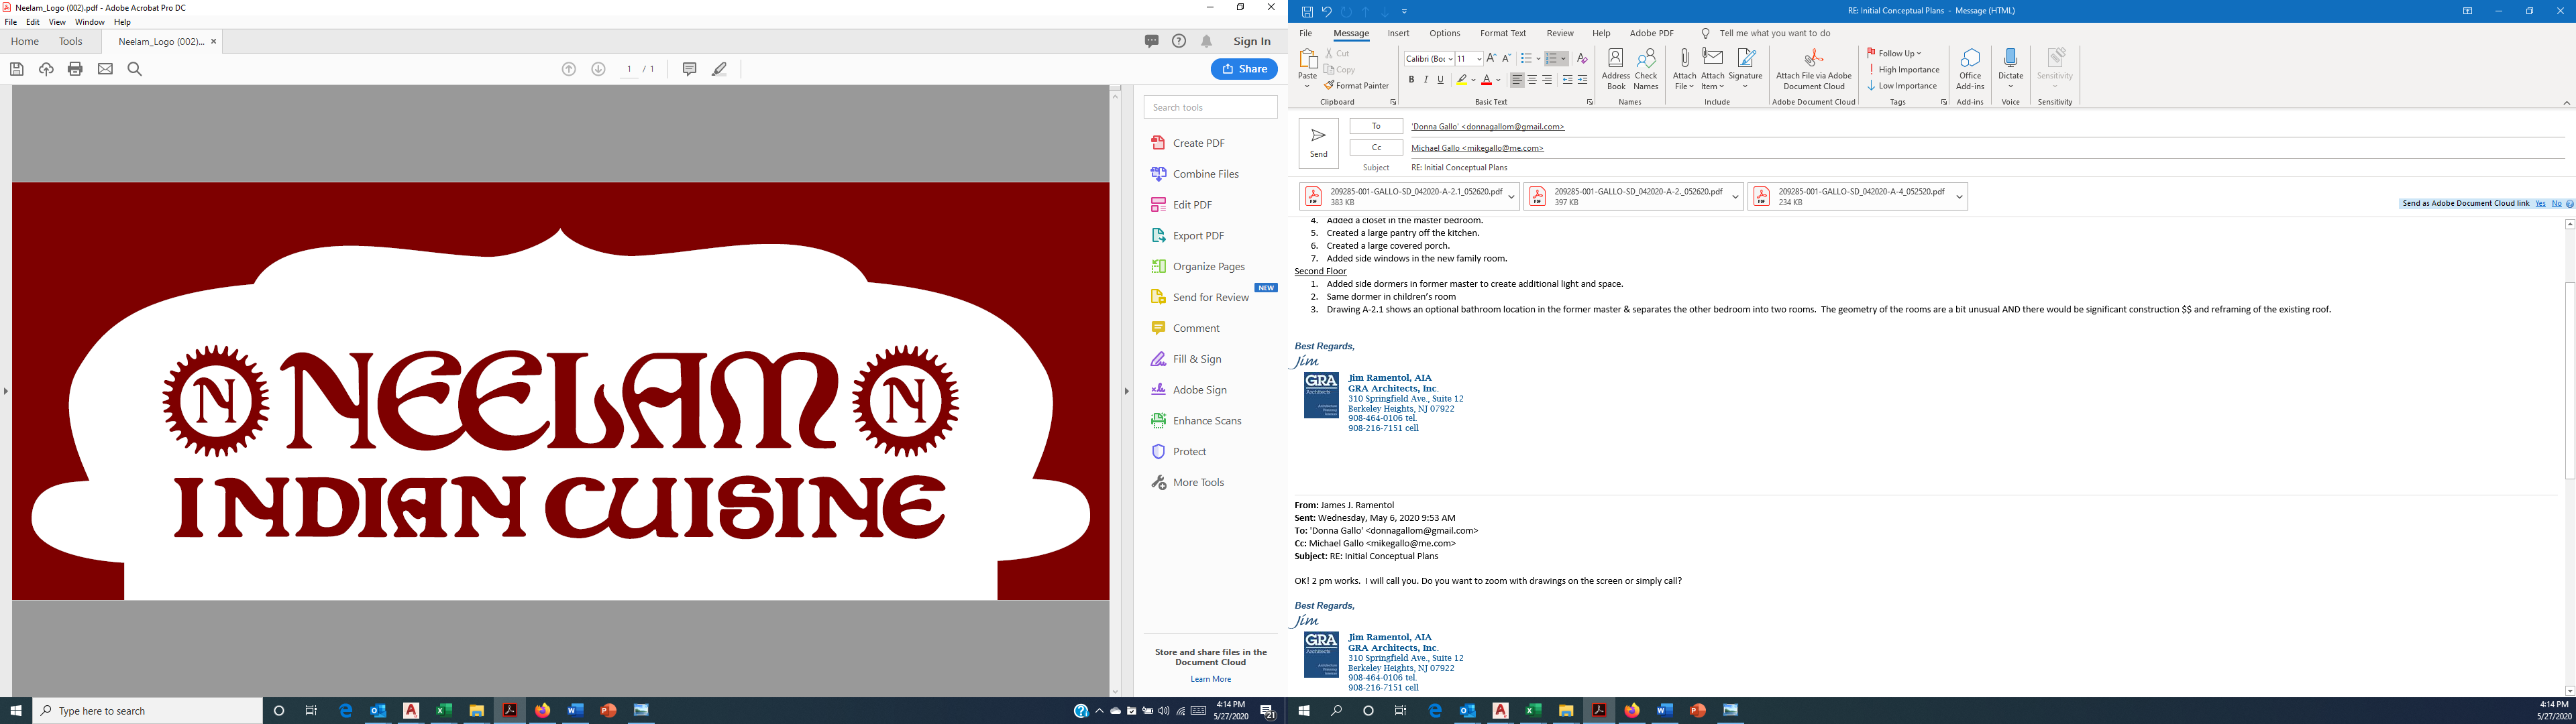Toggle High Importance tag
This screenshot has width=2576, height=724.
click(x=1903, y=70)
